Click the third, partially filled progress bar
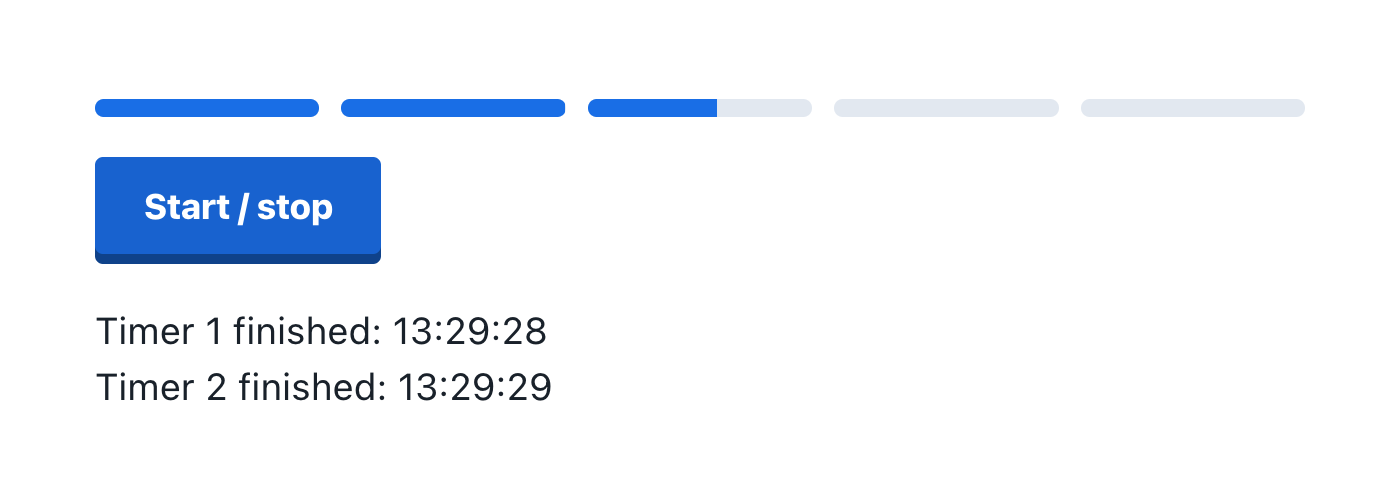The width and height of the screenshot is (1400, 500). pos(700,108)
